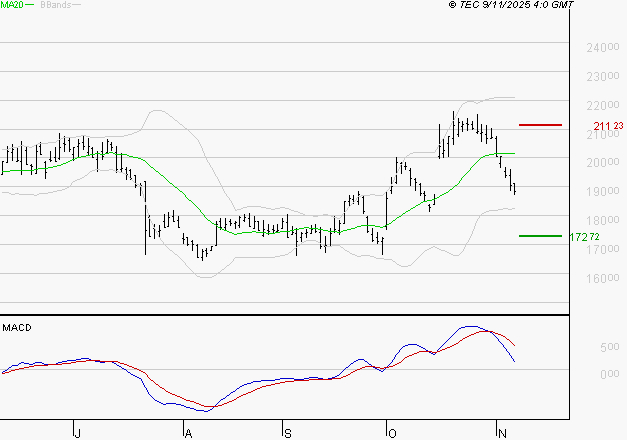Click the 190.00 price axis label
The height and width of the screenshot is (440, 627).
[603, 192]
